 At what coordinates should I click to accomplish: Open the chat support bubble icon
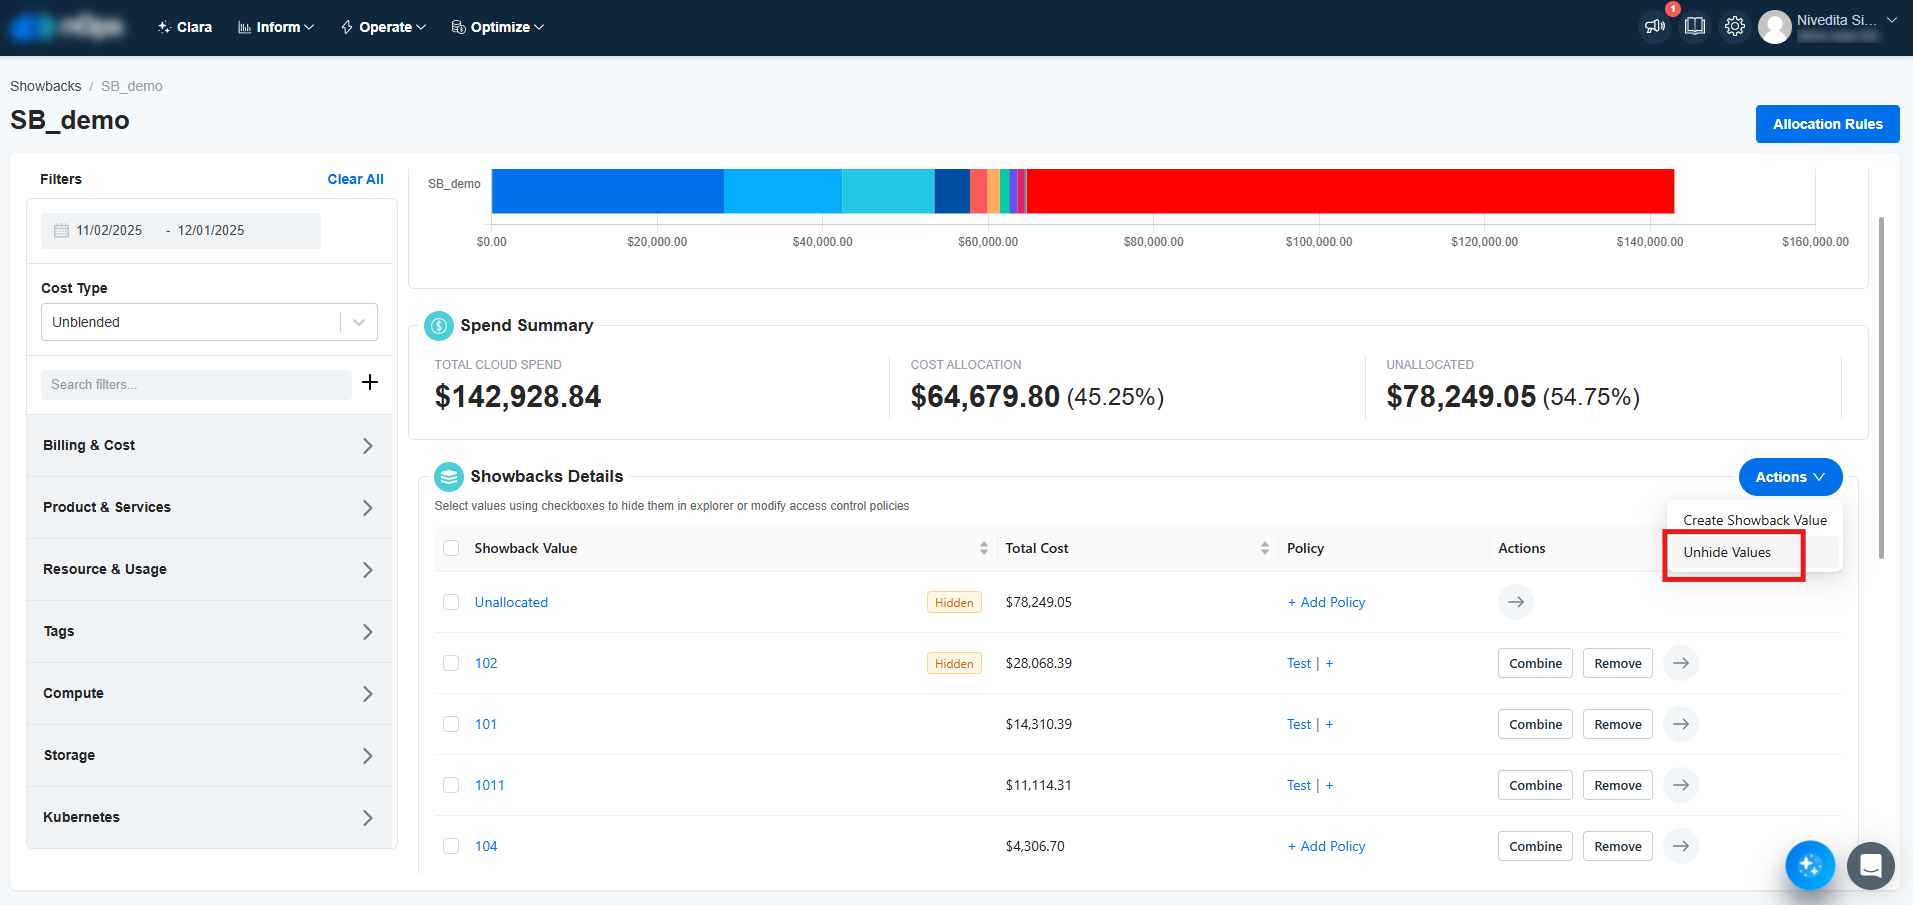click(1870, 865)
